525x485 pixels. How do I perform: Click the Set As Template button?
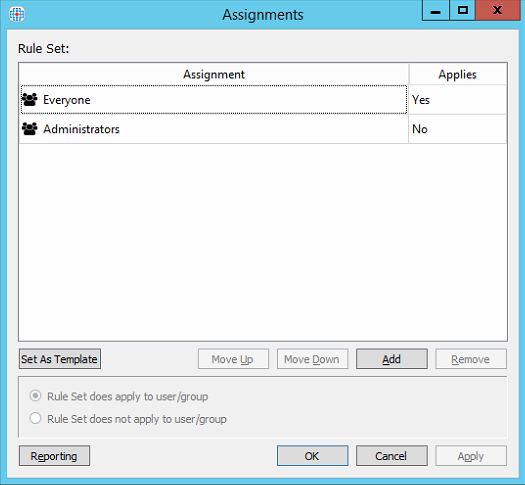60,359
